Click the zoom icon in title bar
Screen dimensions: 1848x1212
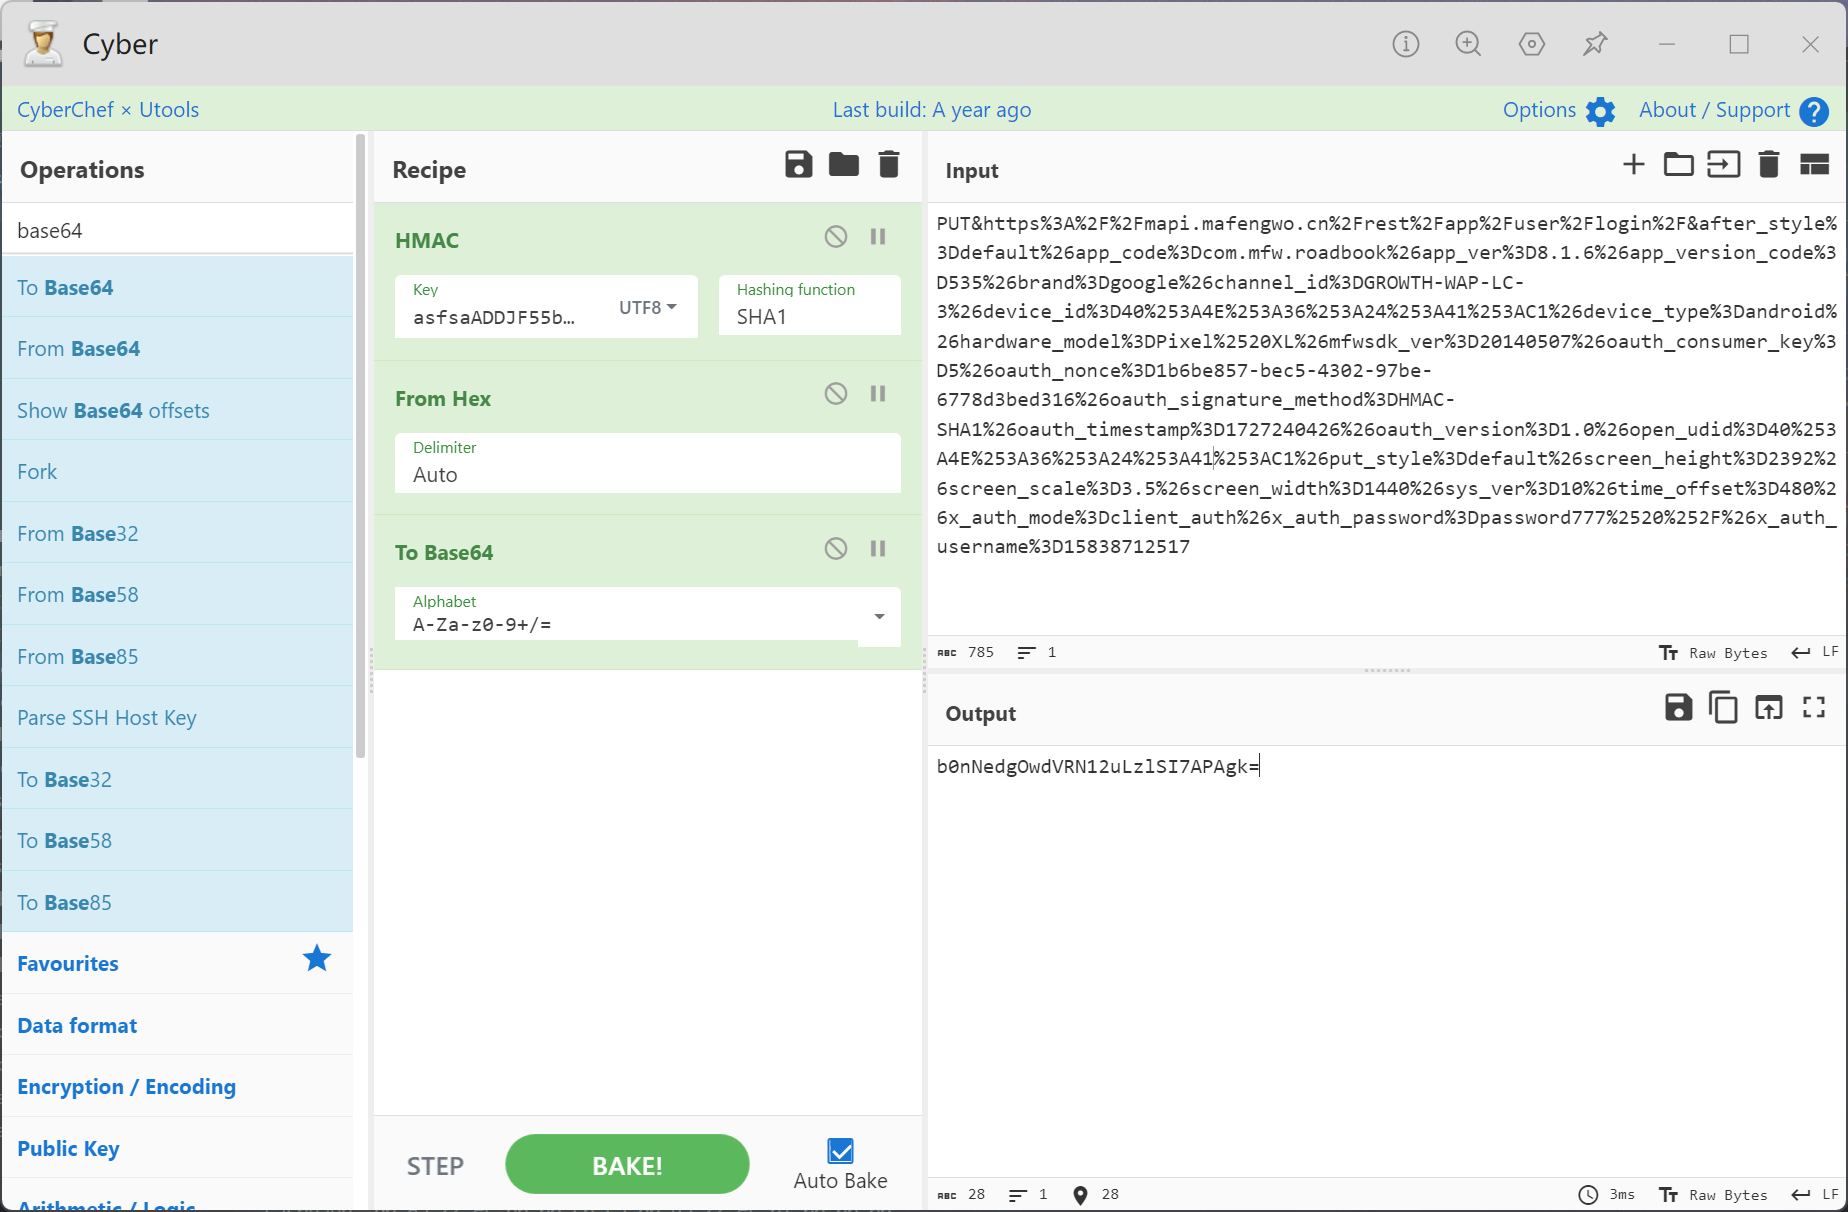pyautogui.click(x=1468, y=44)
